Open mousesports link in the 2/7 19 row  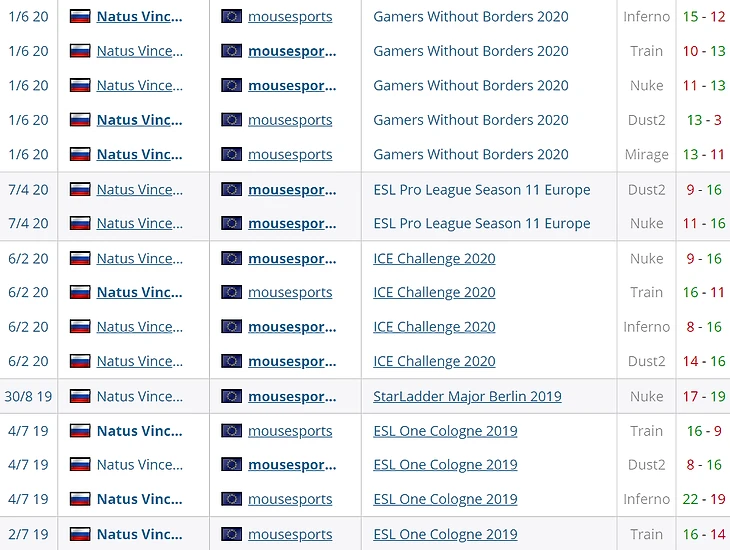point(290,534)
